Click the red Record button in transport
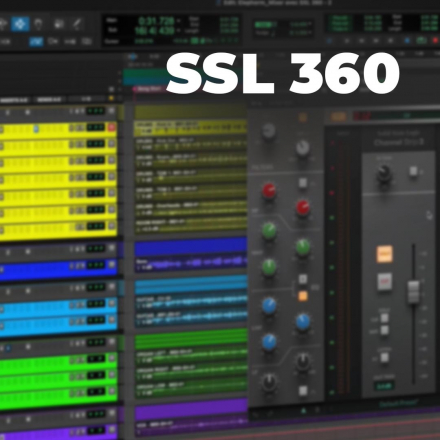This screenshot has height=440, width=440. [435, 41]
